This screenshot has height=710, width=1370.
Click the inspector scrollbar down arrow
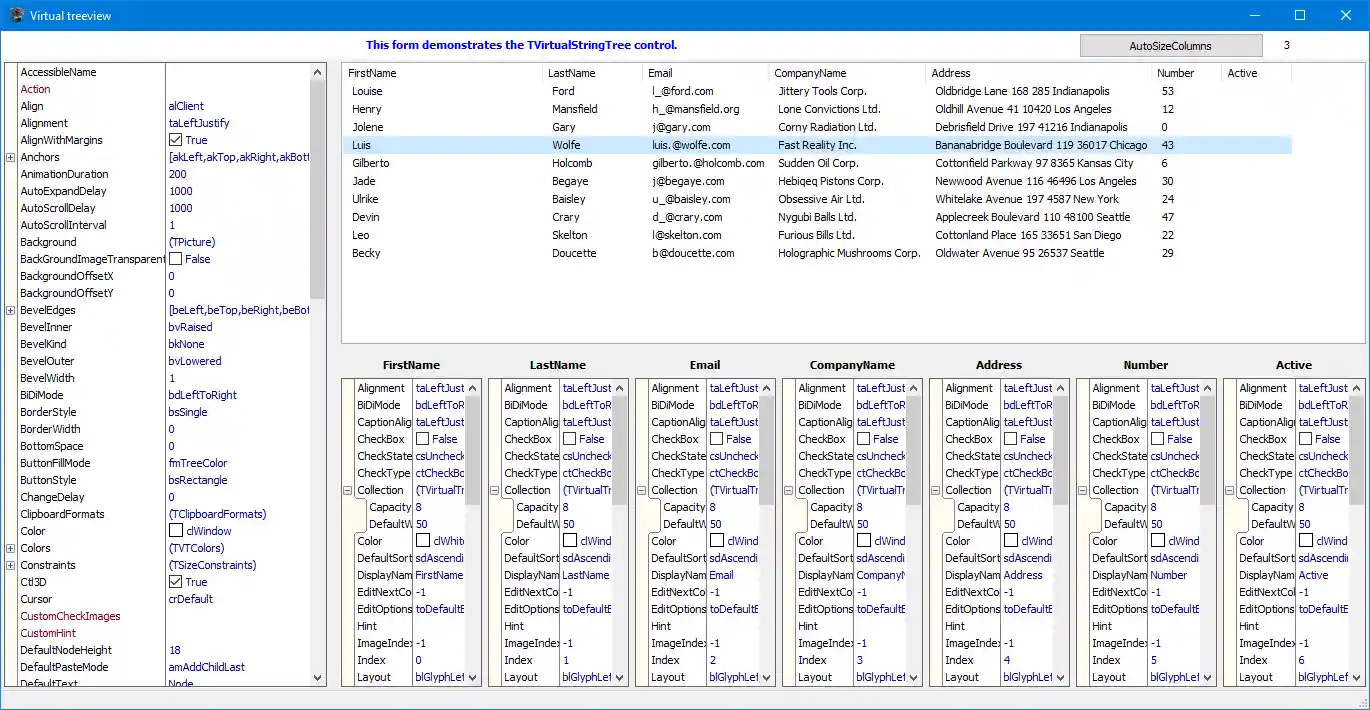[317, 677]
